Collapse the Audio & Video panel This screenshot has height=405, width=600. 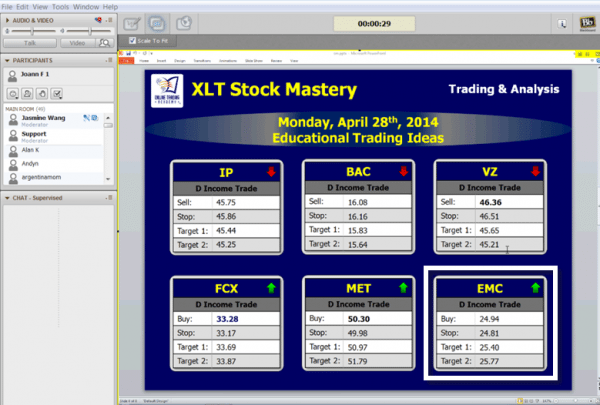[5, 19]
